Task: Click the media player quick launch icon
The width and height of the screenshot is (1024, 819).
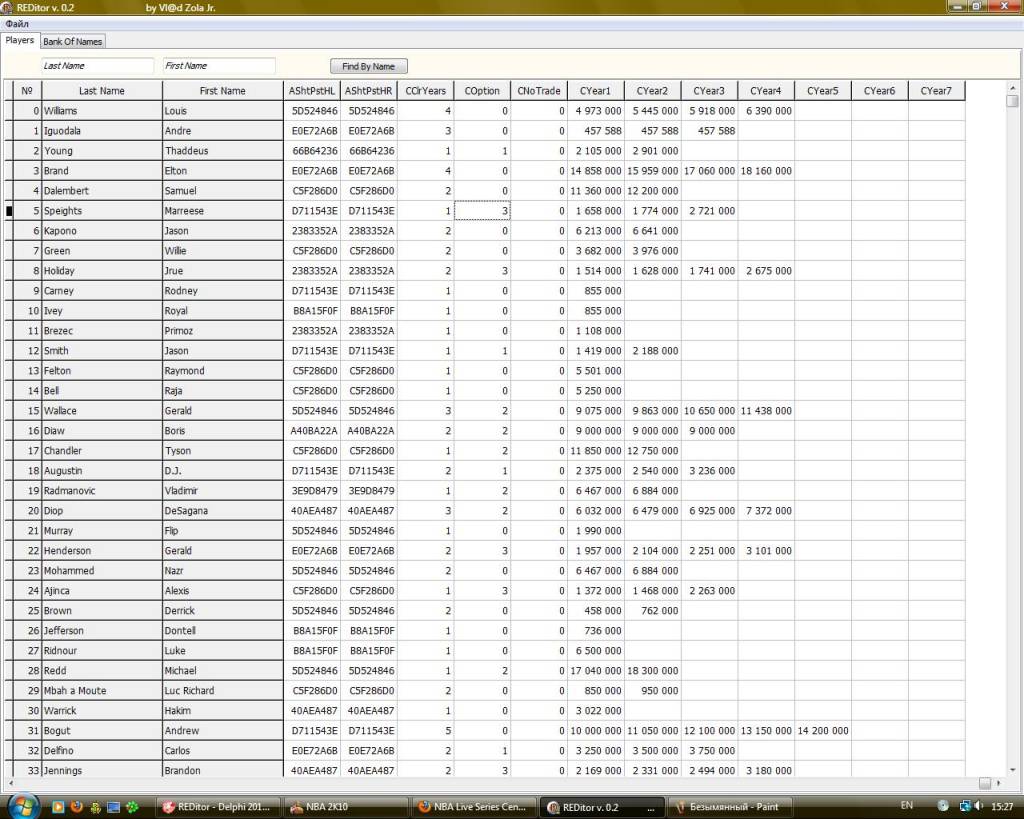Action: [58, 806]
